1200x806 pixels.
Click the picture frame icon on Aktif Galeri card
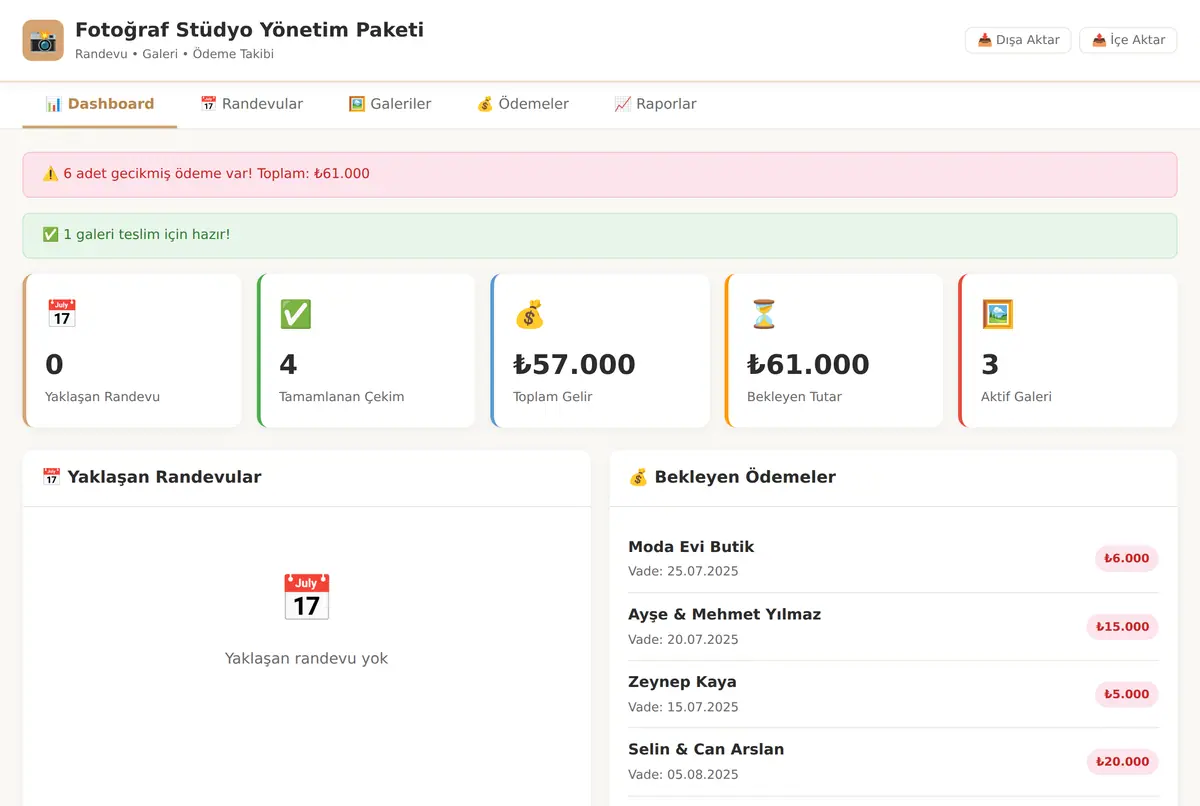(x=997, y=314)
